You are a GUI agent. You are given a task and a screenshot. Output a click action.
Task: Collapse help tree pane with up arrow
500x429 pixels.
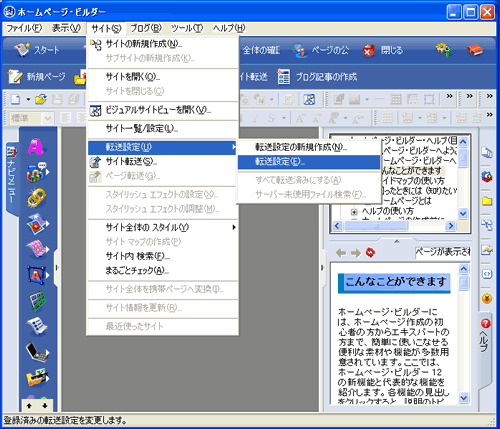(x=397, y=241)
